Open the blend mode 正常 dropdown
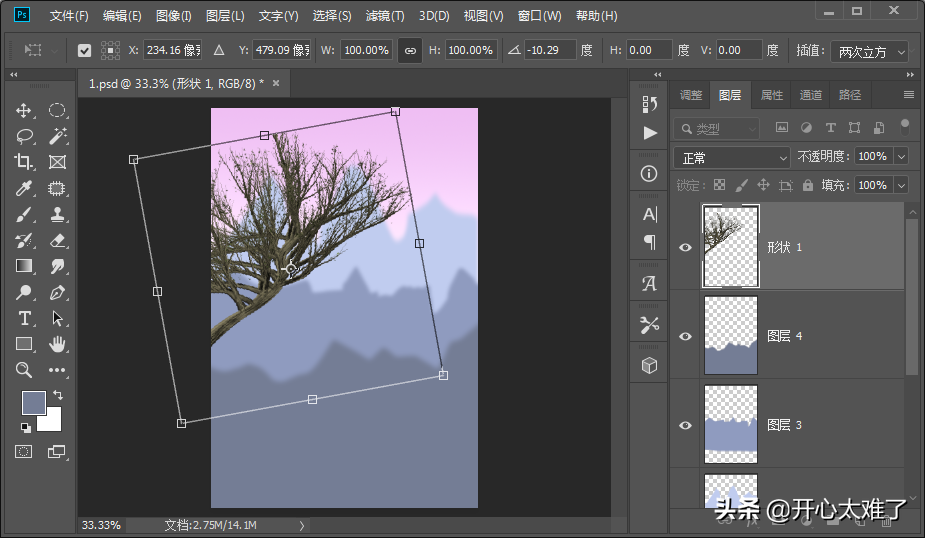The image size is (925, 538). tap(732, 158)
